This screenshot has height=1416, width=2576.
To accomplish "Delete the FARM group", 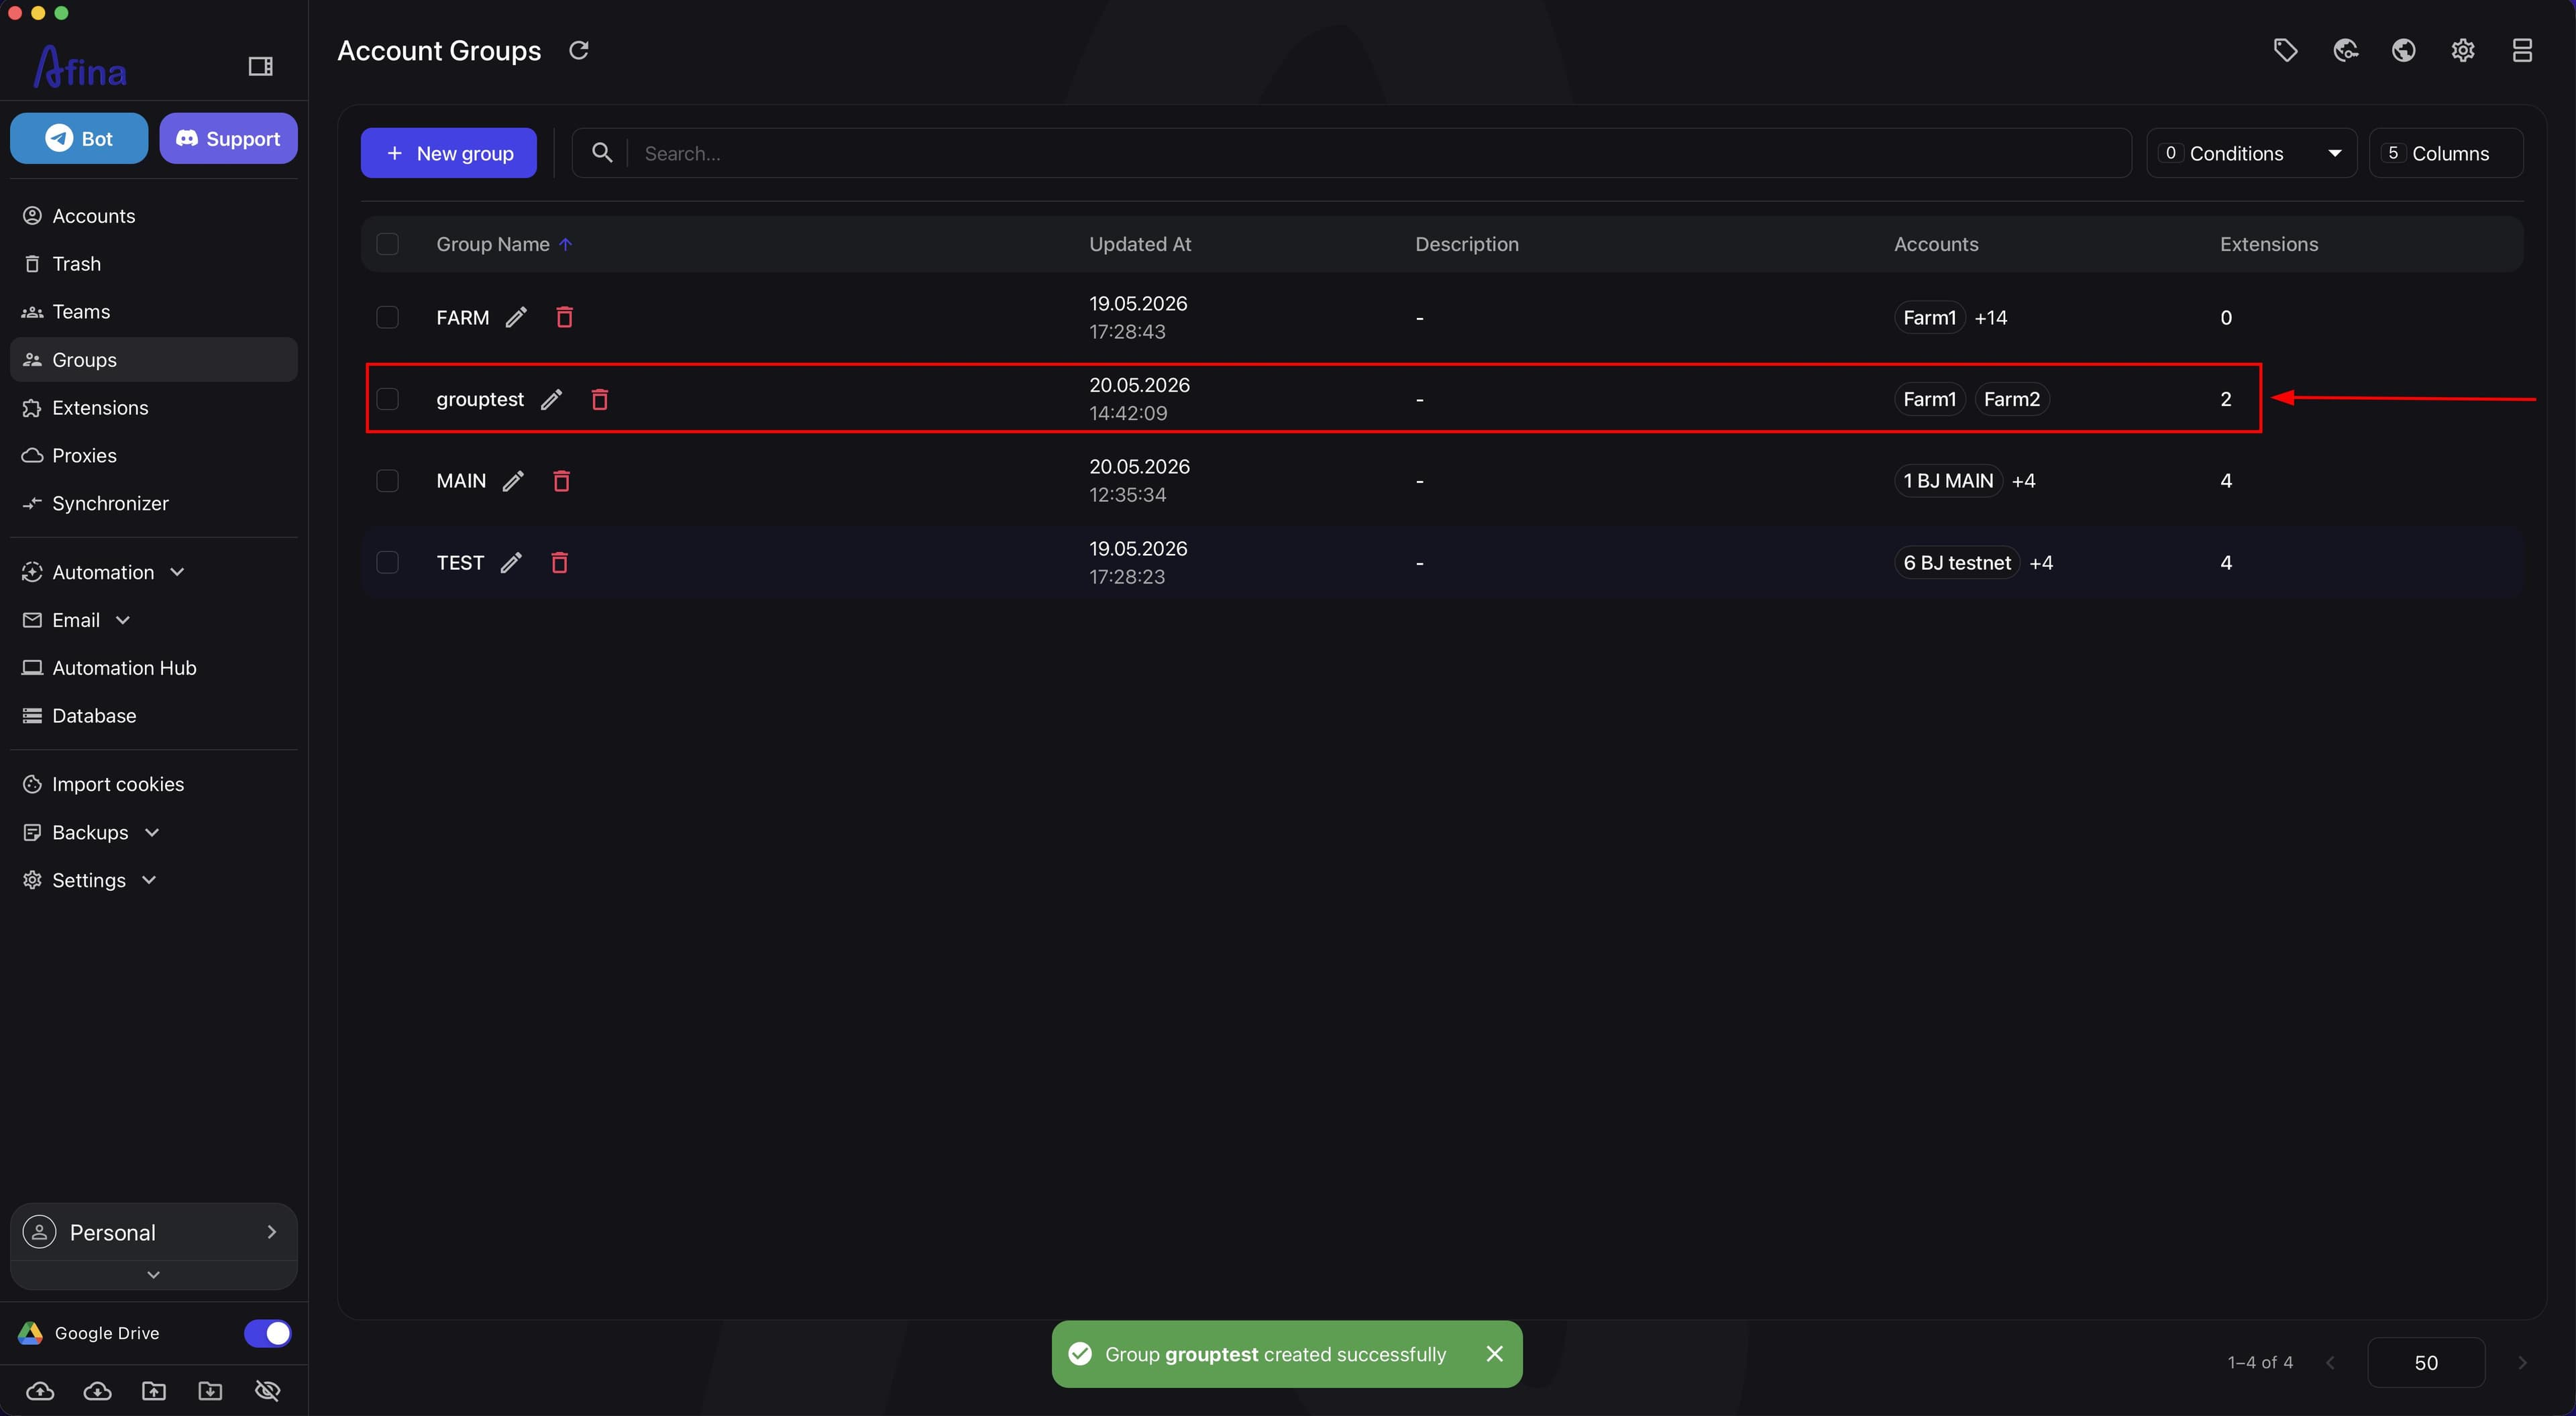I will click(x=564, y=317).
